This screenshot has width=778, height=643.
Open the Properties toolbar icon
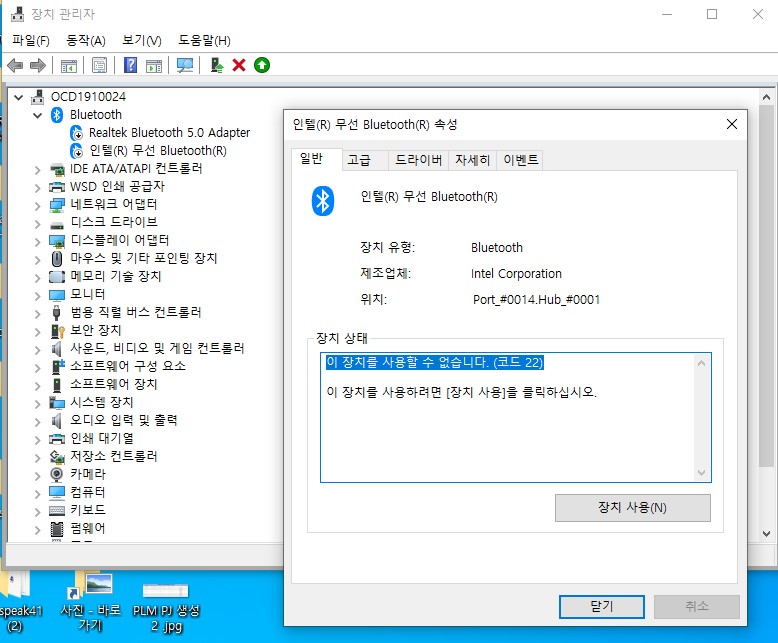click(99, 65)
